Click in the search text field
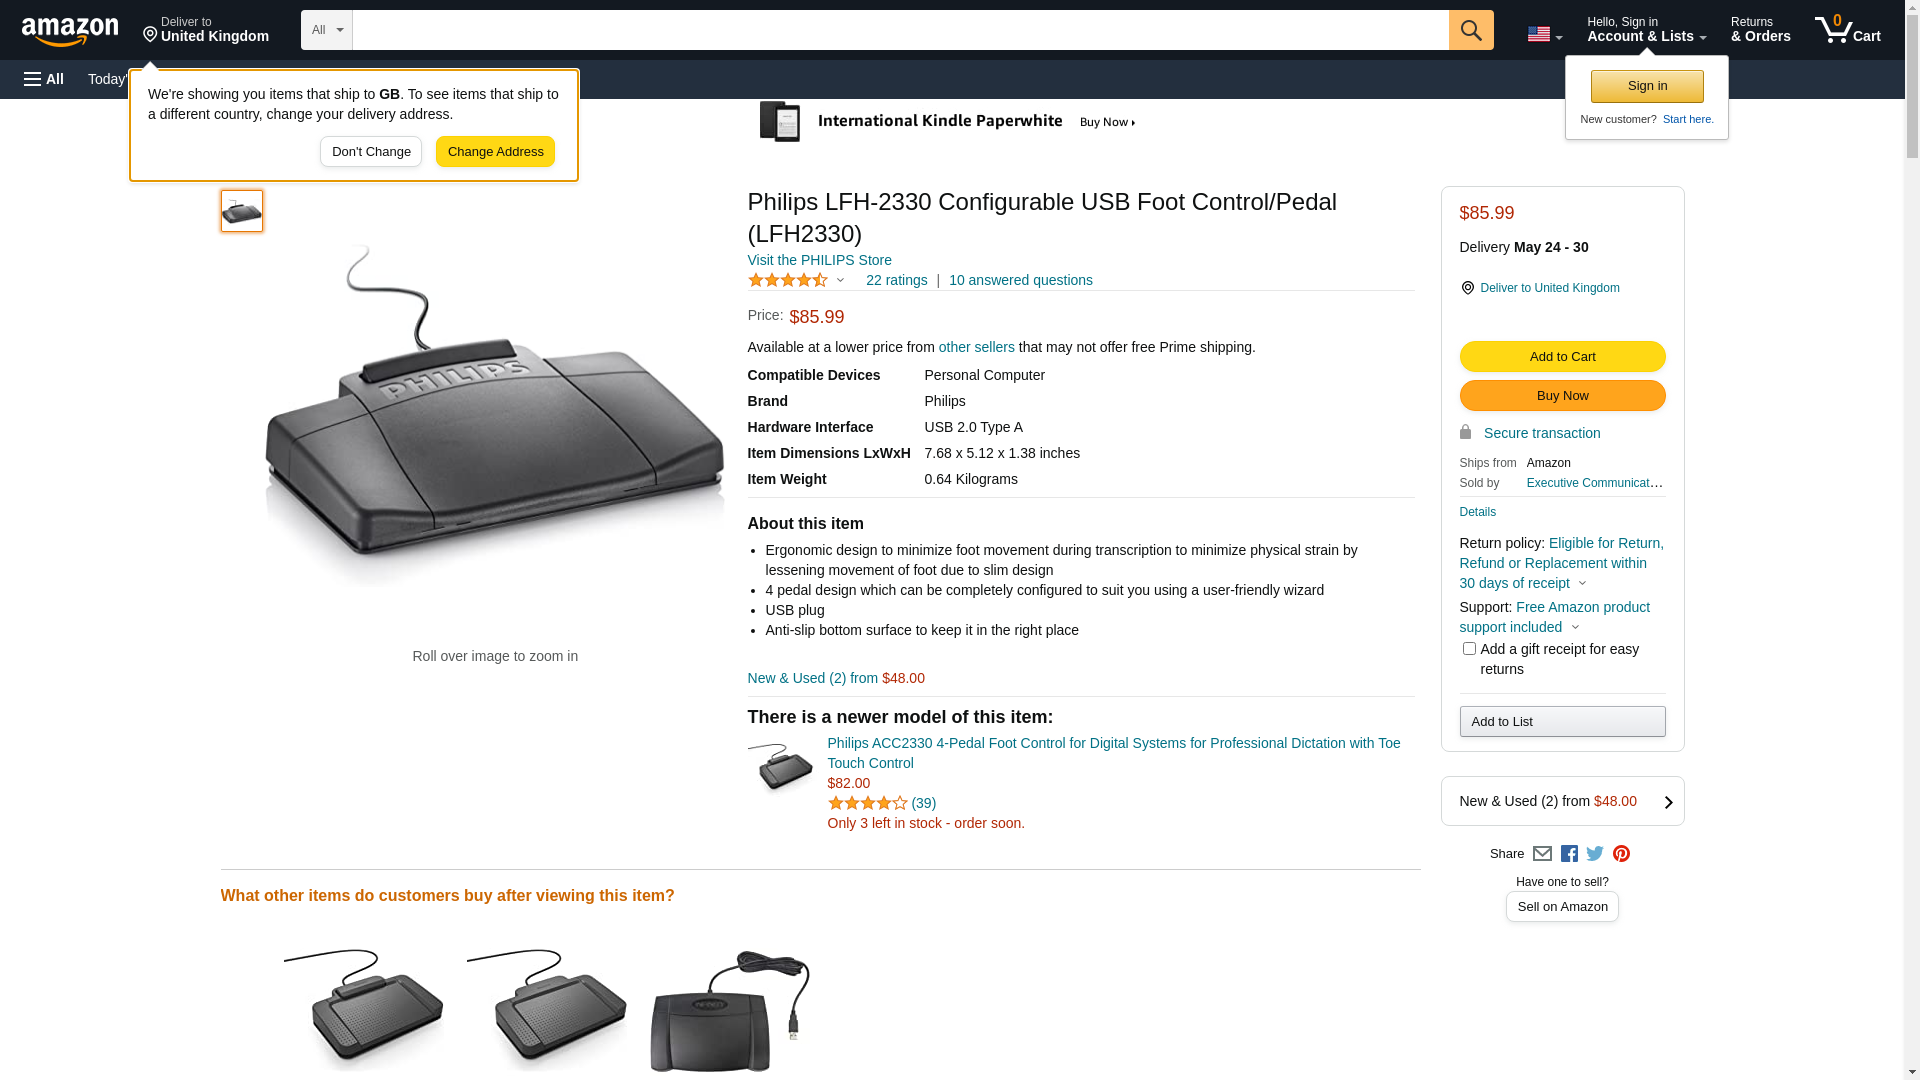The width and height of the screenshot is (1920, 1080). tap(900, 30)
